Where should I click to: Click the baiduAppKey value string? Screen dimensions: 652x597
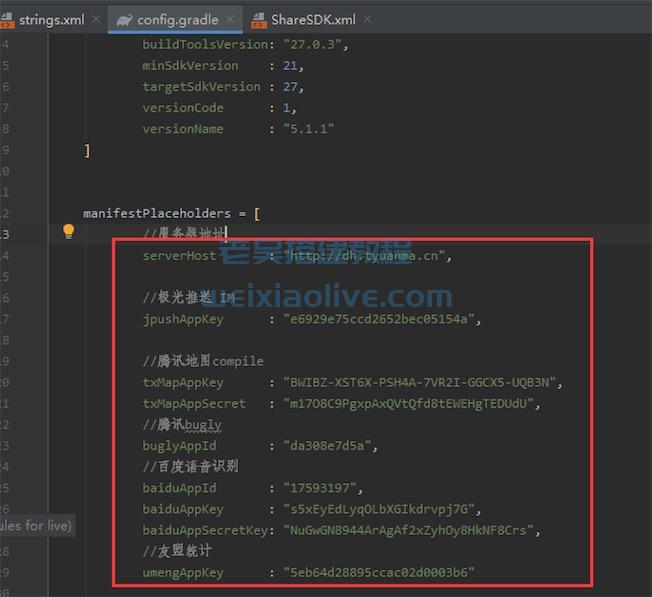[x=379, y=509]
